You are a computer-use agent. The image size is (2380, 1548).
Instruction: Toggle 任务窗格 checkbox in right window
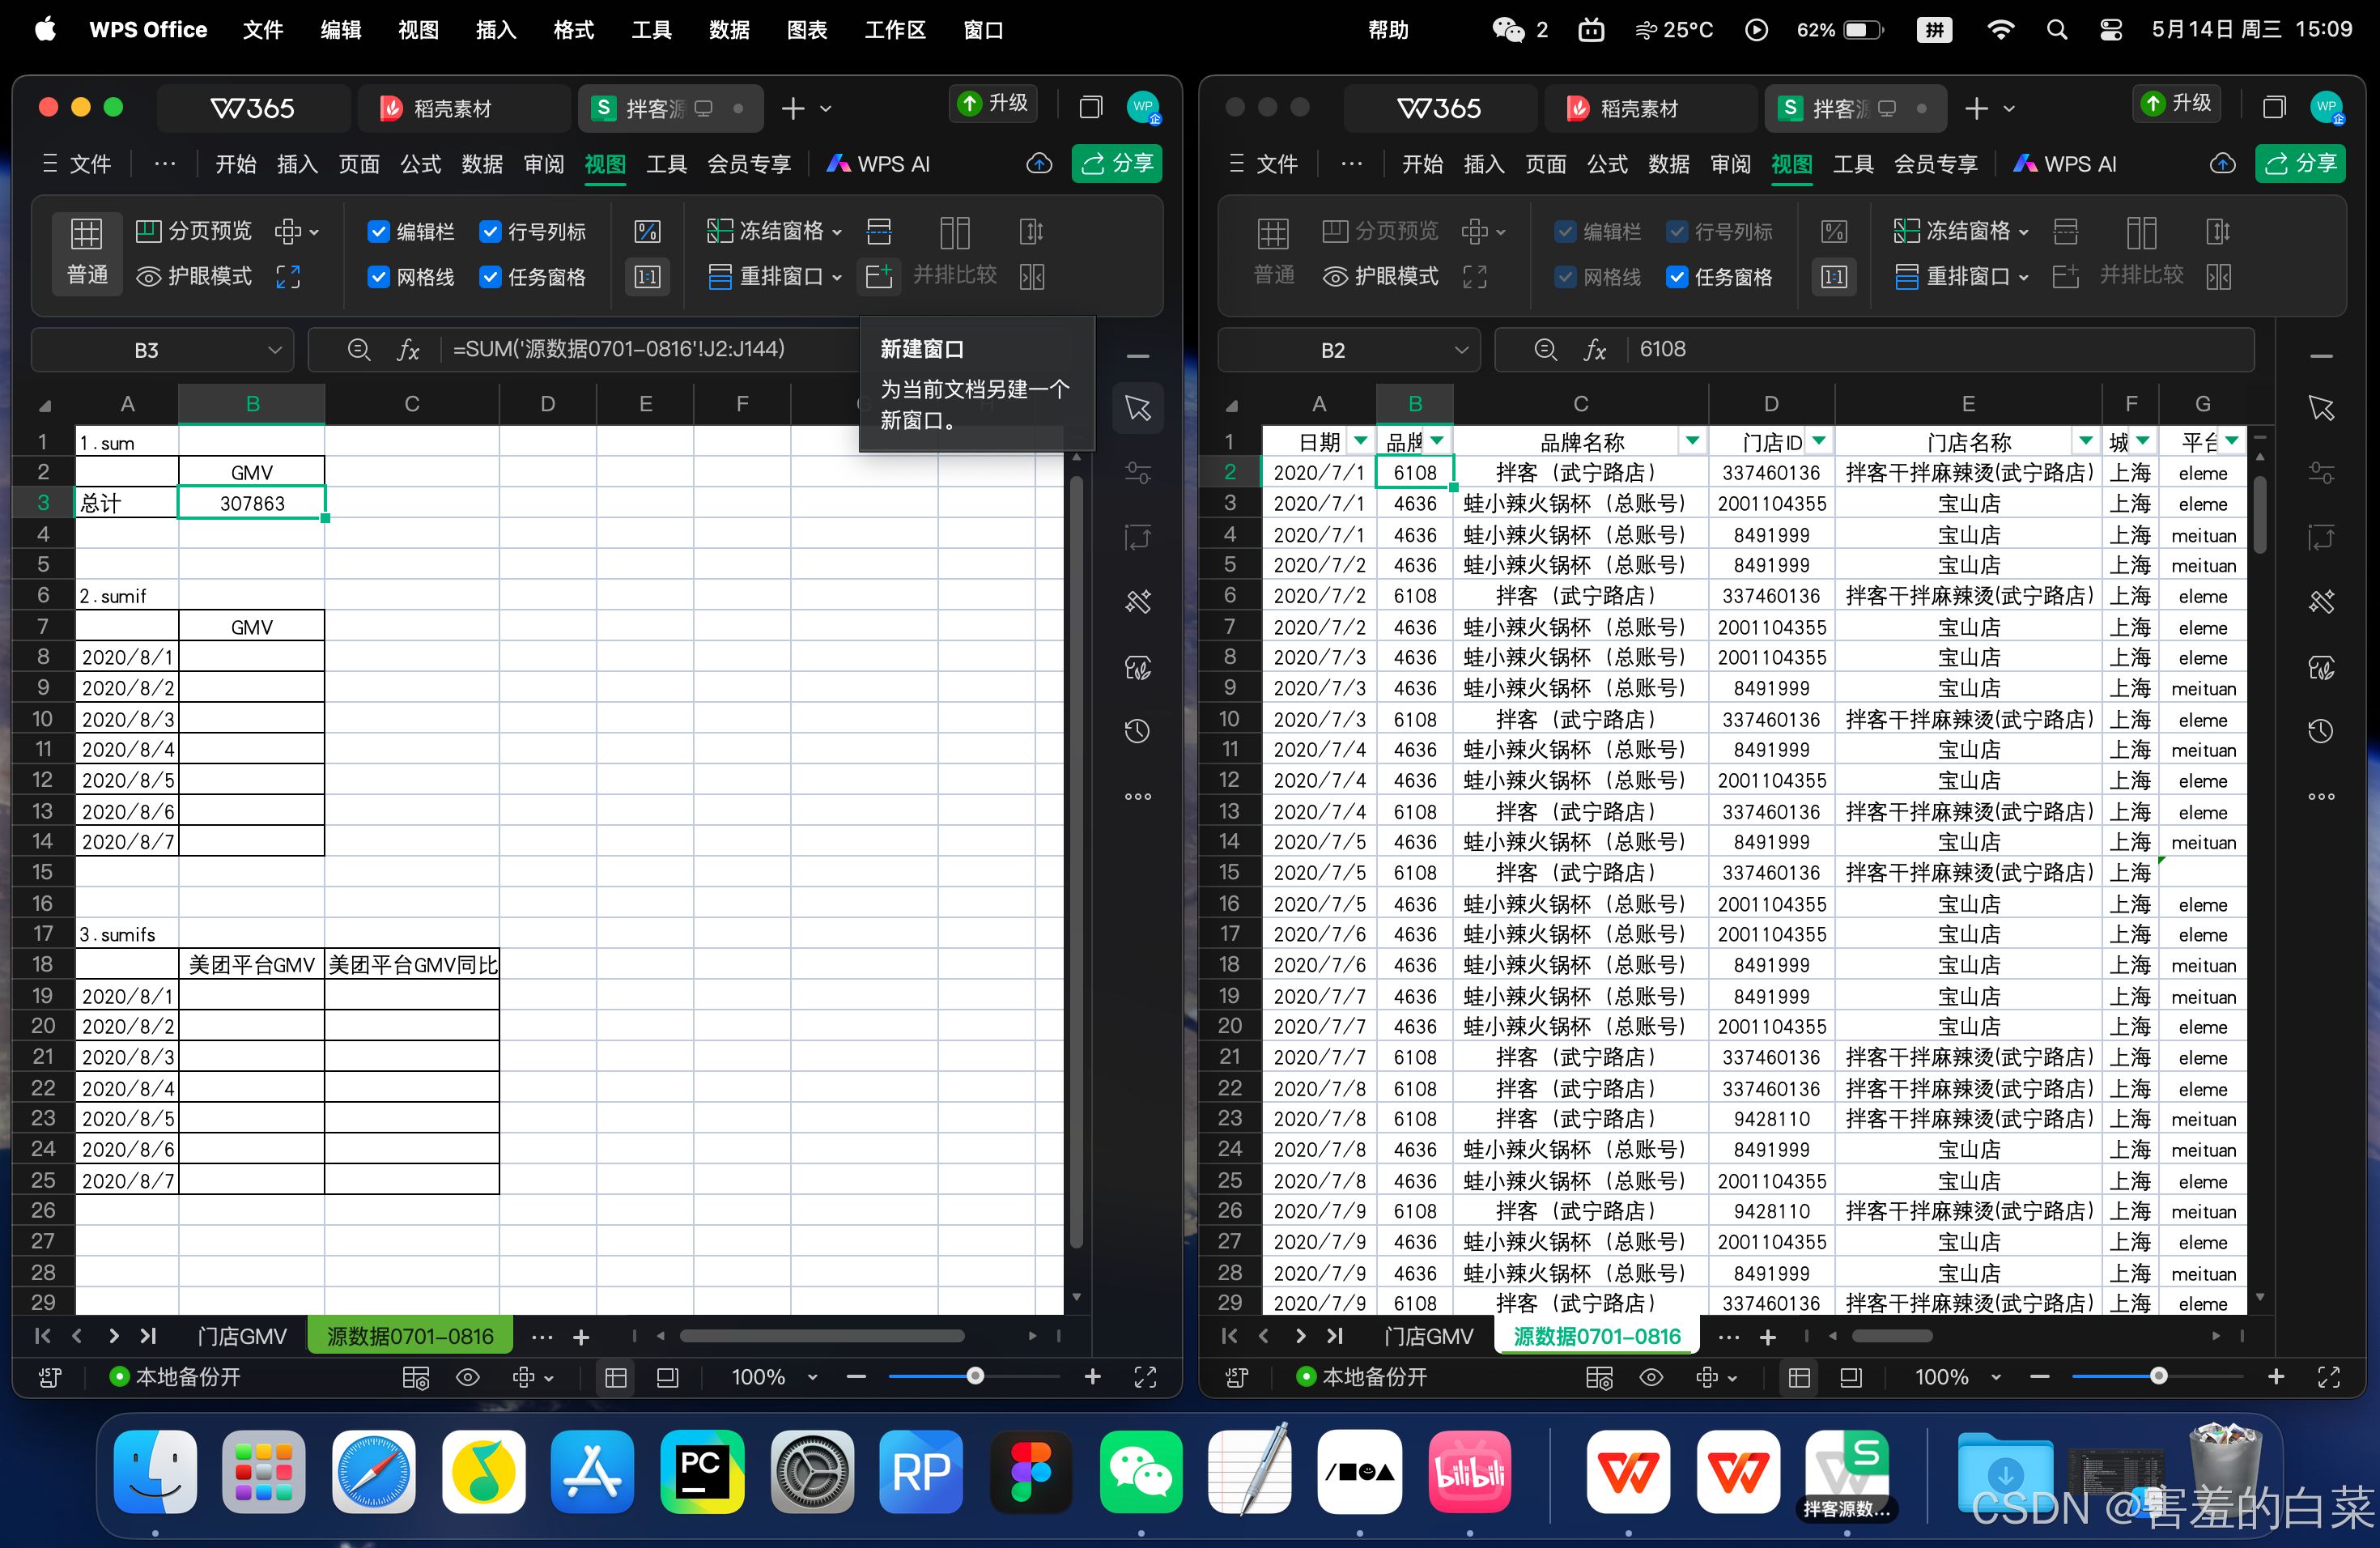coord(1677,276)
